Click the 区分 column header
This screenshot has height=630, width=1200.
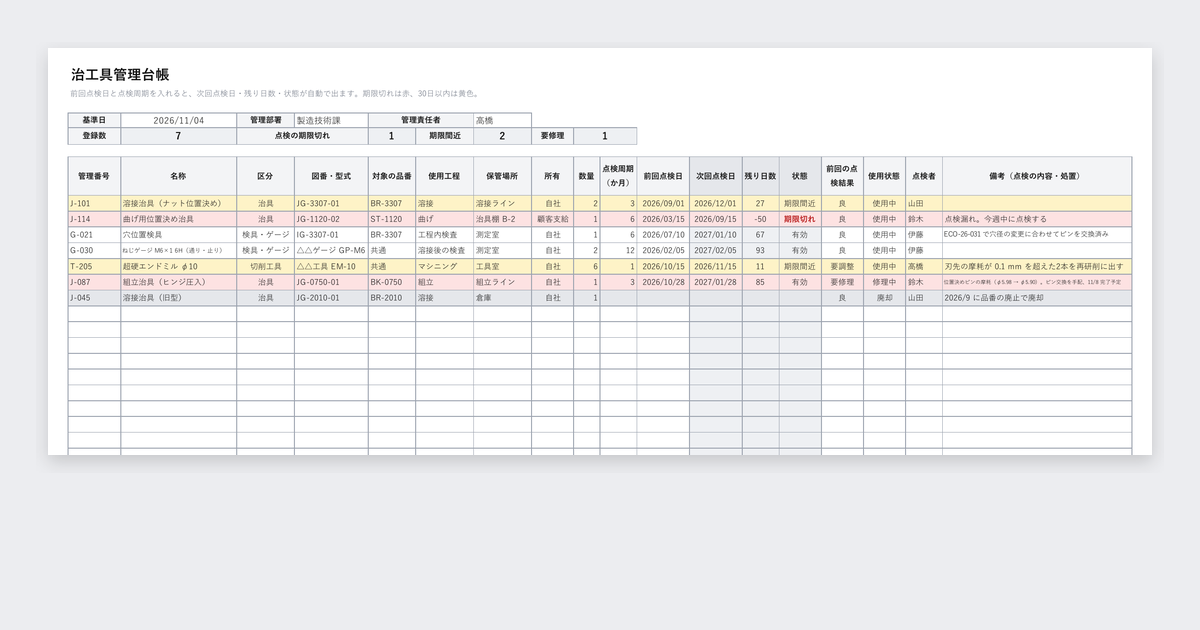(265, 176)
